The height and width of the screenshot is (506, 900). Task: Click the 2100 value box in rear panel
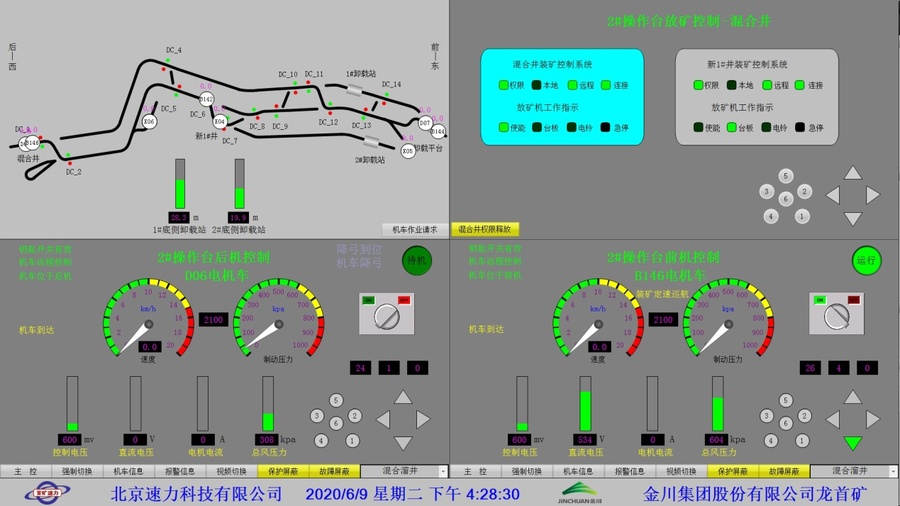[x=214, y=320]
